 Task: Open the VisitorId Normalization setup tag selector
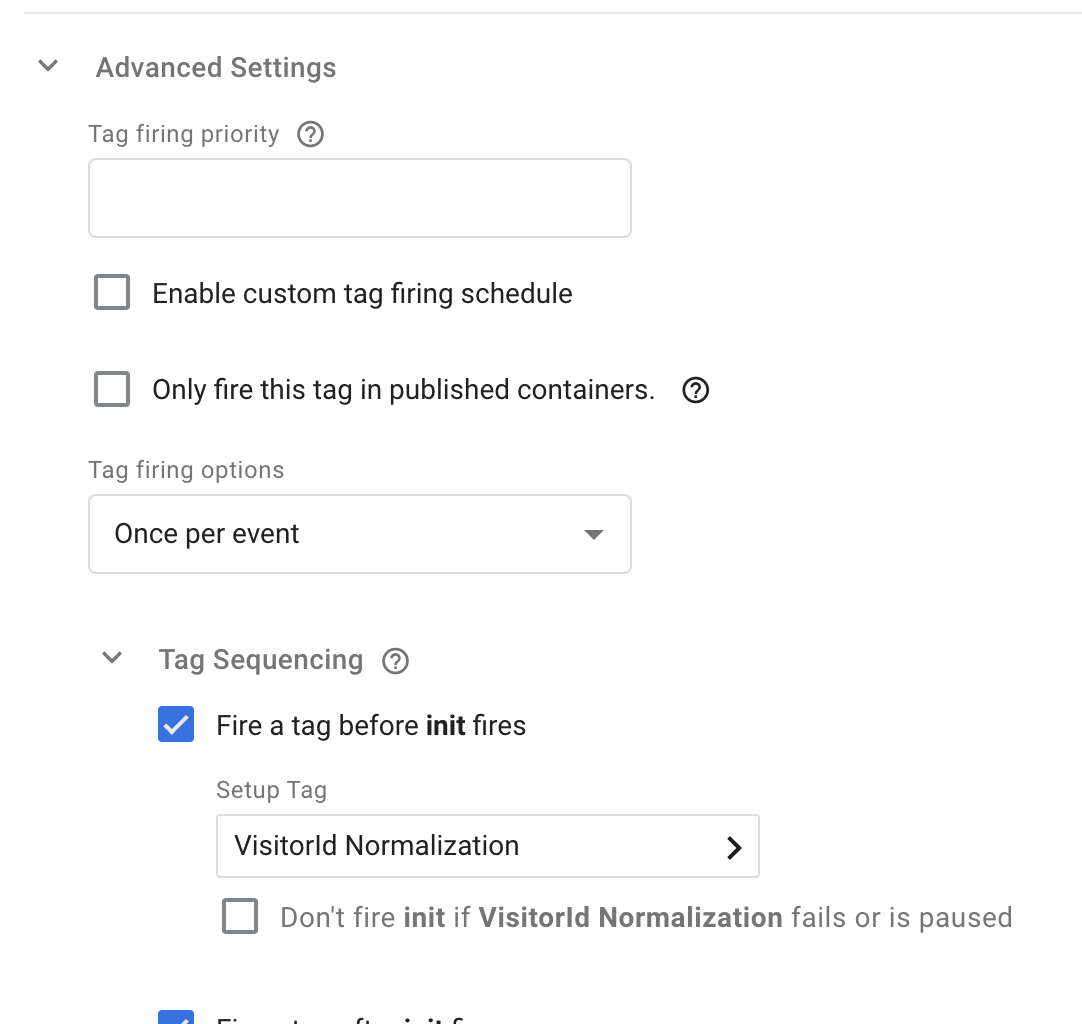click(x=488, y=846)
